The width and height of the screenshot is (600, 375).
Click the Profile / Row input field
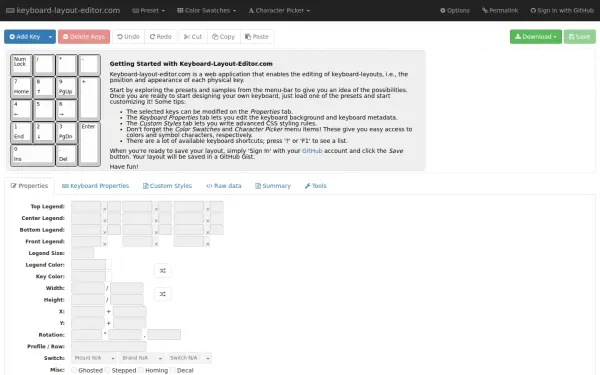pos(109,346)
